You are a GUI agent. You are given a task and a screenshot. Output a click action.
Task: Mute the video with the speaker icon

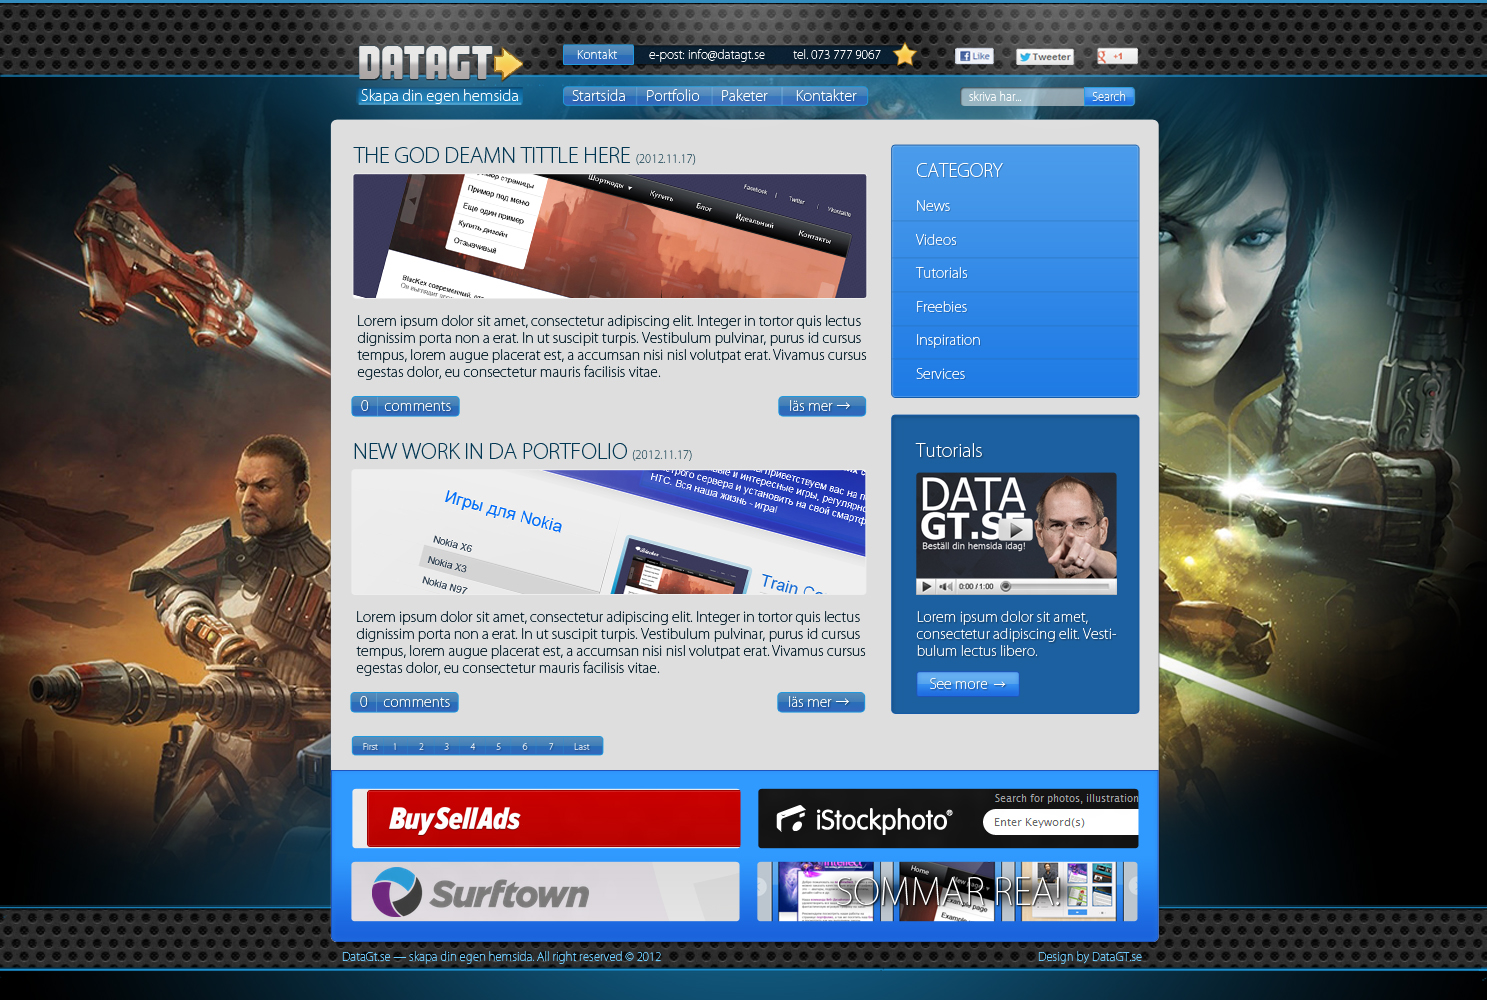(x=945, y=586)
